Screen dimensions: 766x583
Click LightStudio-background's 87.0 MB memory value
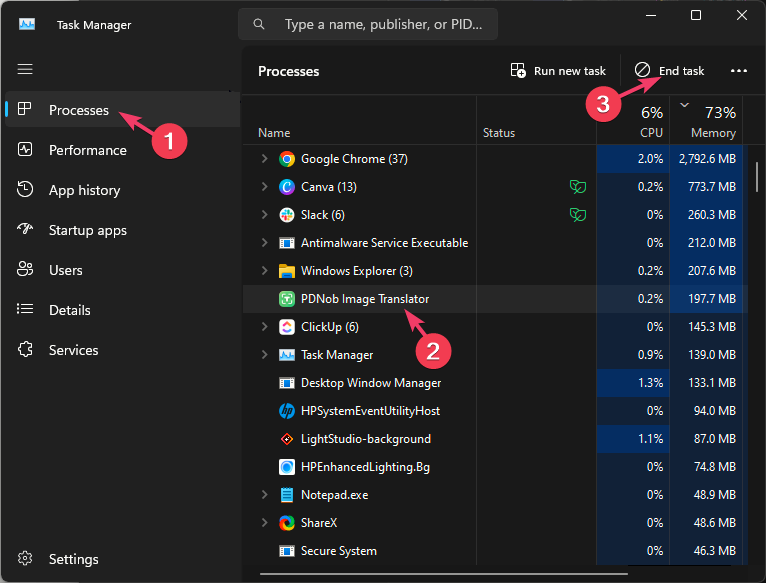pos(715,439)
